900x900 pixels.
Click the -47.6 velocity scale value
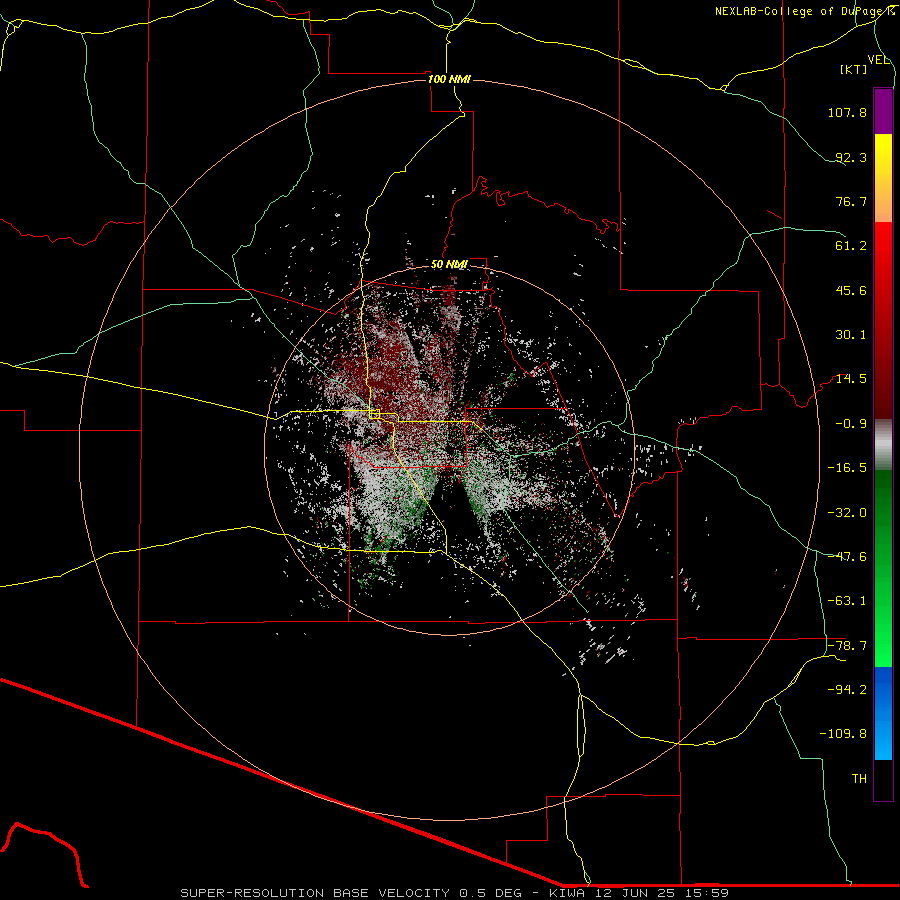[847, 557]
